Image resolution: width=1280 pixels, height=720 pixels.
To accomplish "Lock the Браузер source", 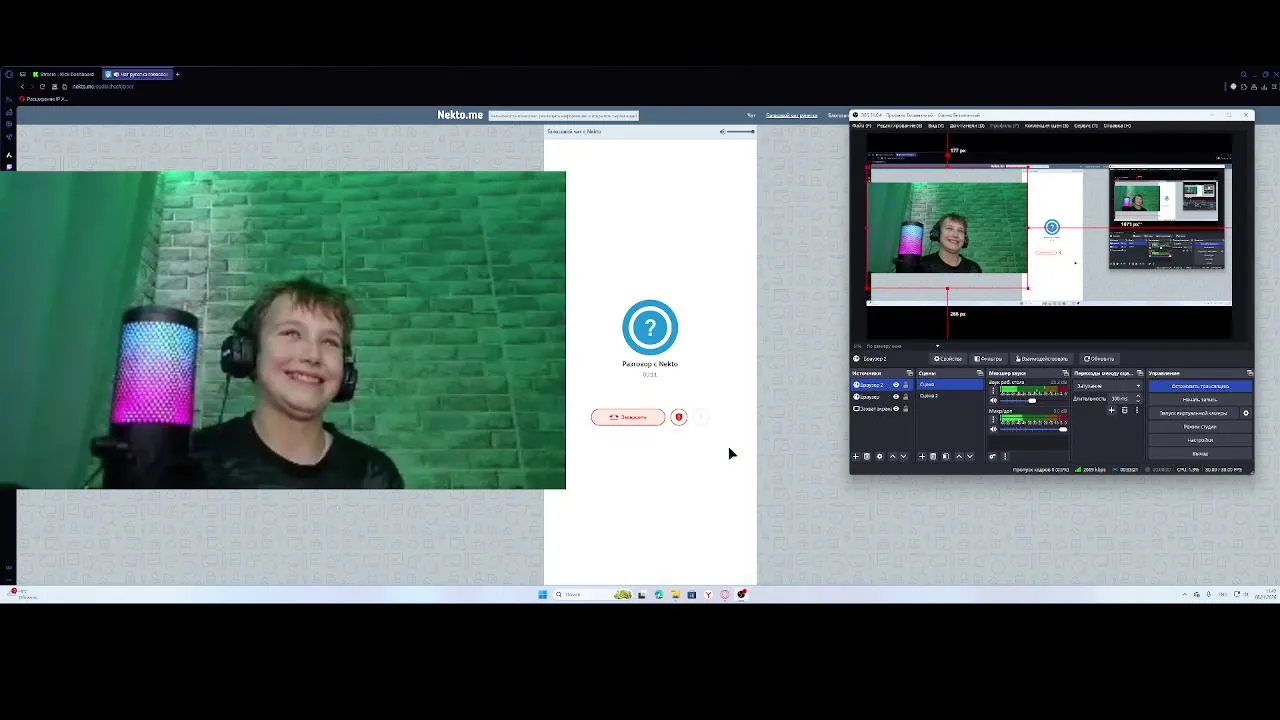I will (906, 397).
